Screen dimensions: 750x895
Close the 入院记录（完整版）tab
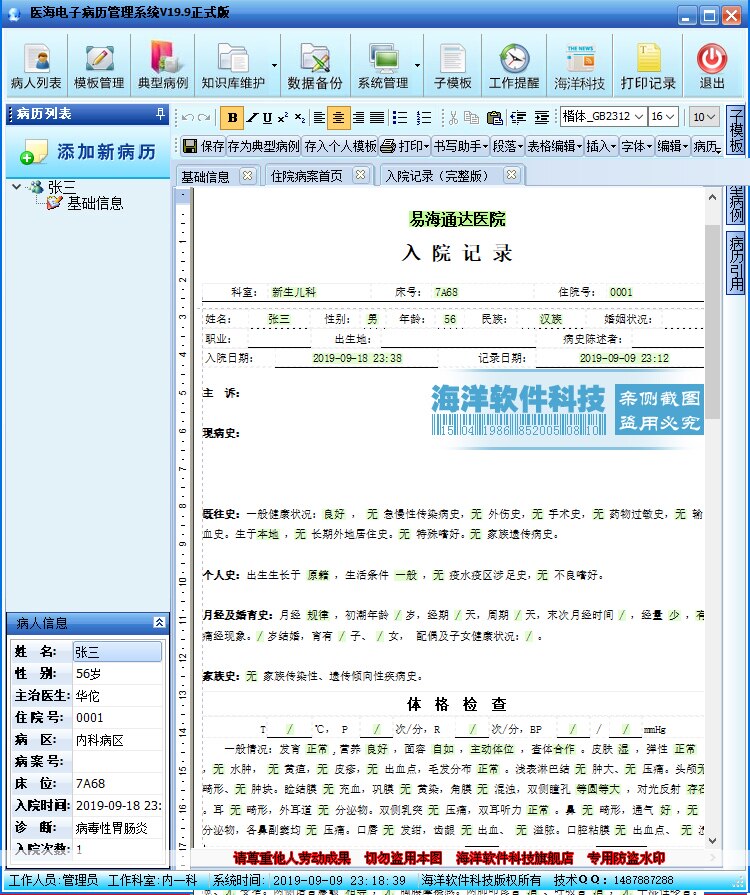[512, 175]
